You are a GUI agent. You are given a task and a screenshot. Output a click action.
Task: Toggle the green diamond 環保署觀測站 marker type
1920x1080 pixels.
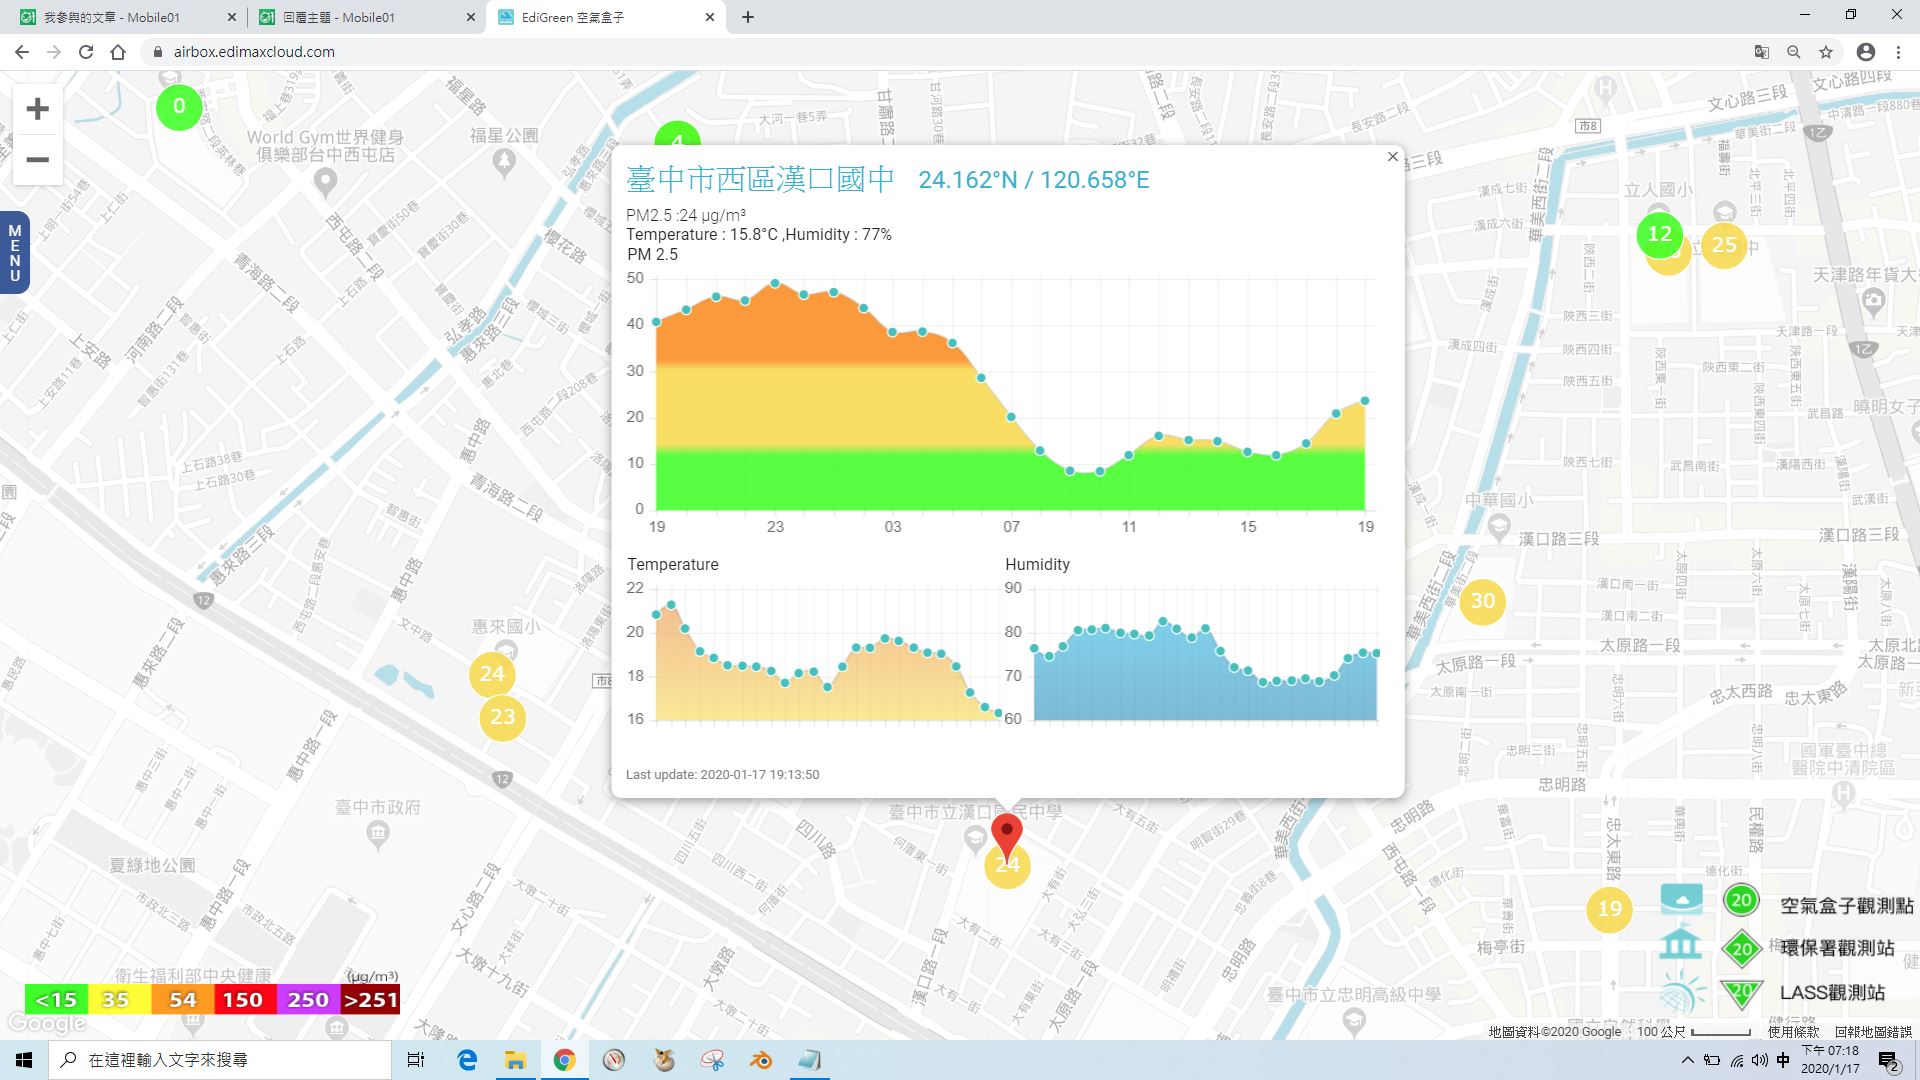(1741, 948)
